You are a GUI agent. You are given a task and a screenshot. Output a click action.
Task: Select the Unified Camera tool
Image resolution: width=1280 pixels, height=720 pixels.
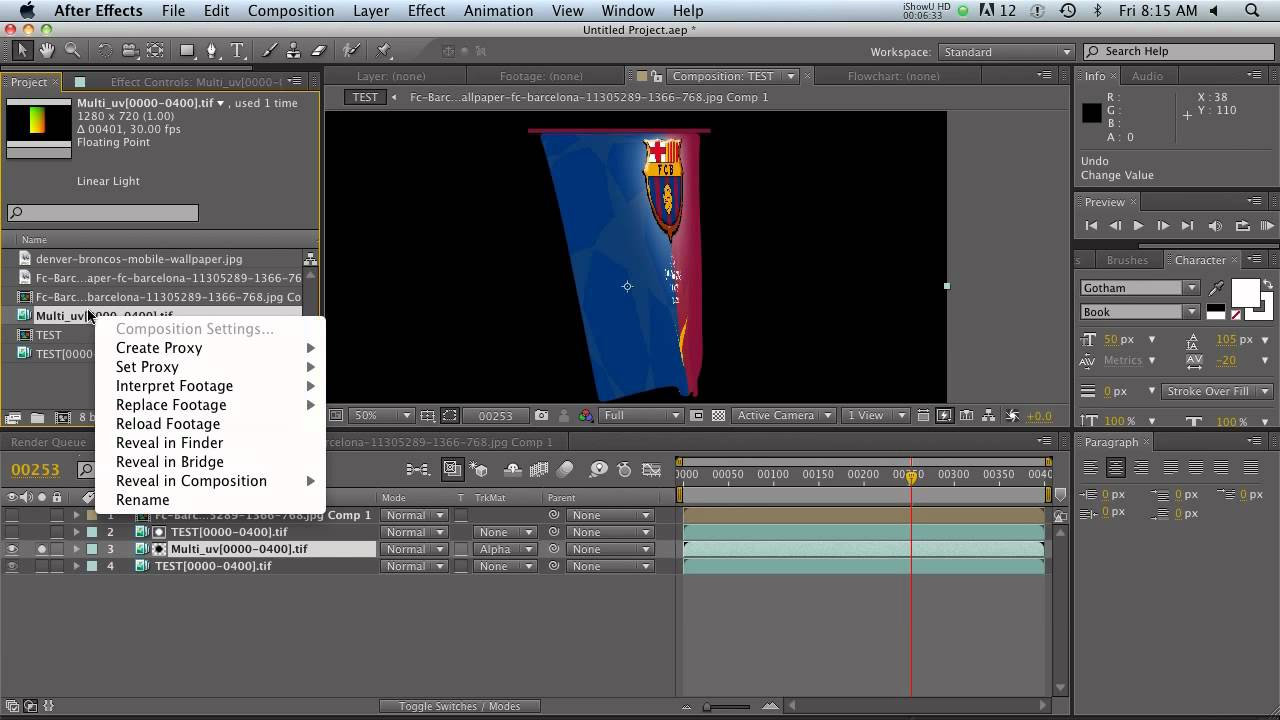coord(130,50)
